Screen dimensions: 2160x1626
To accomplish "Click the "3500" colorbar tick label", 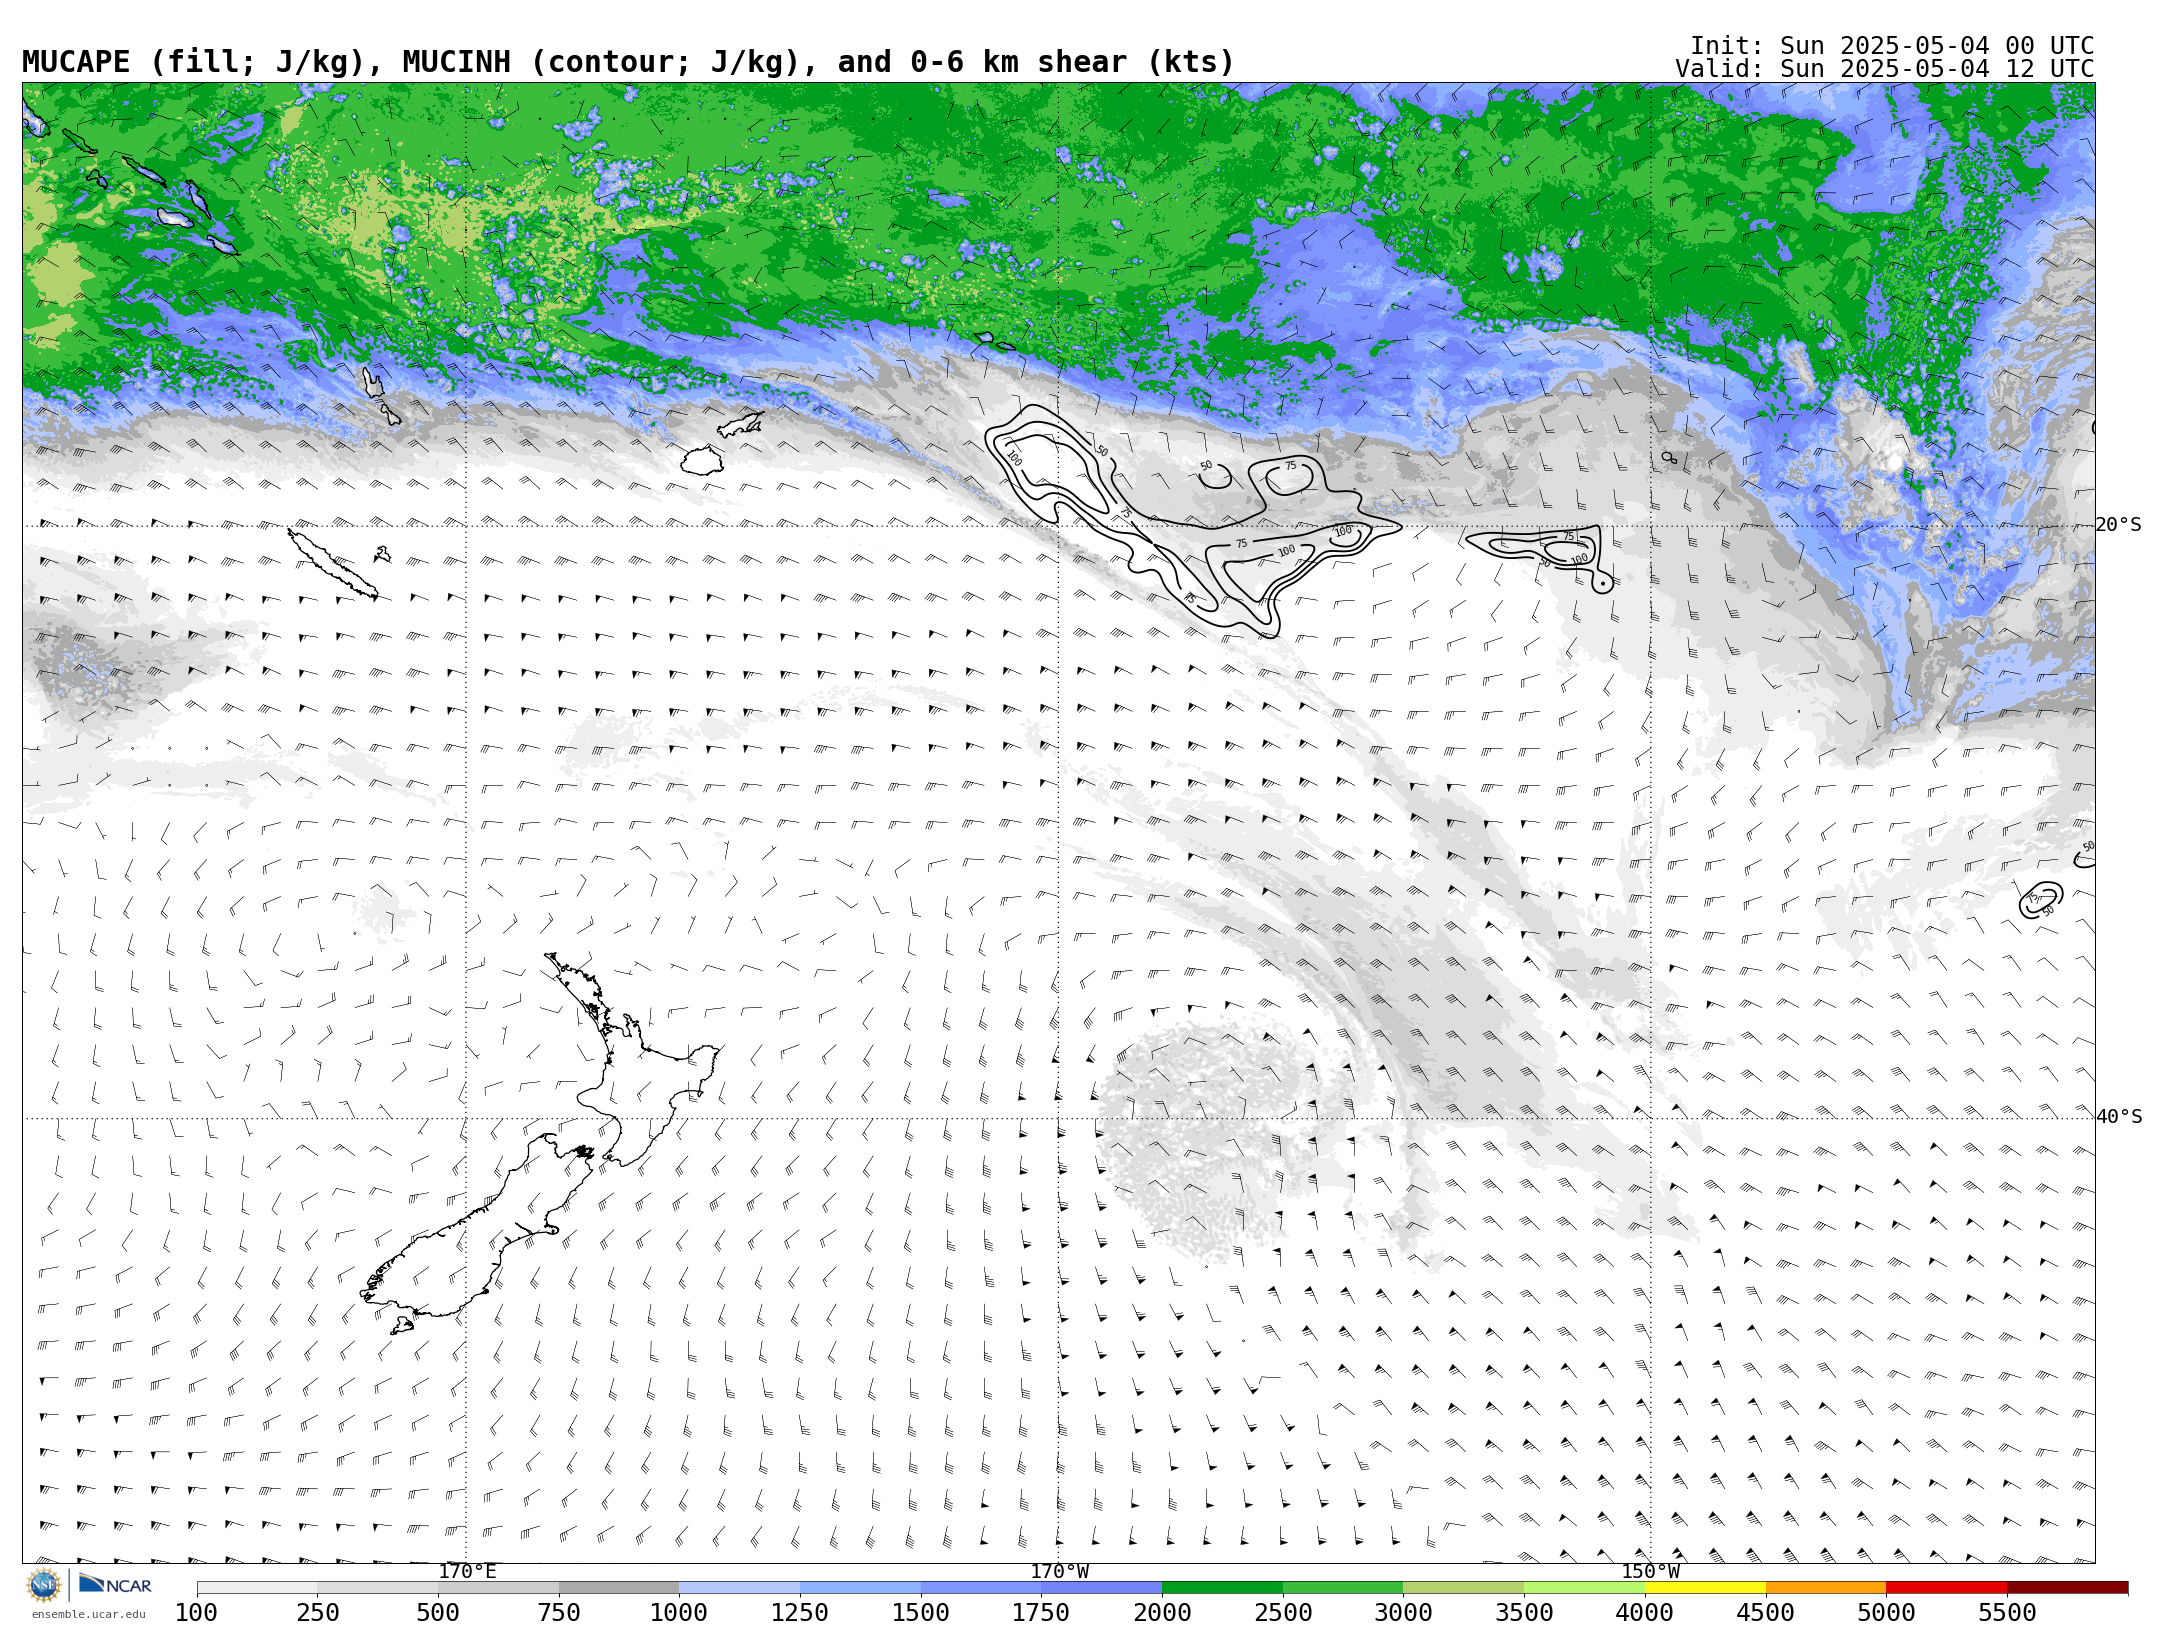I will pyautogui.click(x=1524, y=1613).
